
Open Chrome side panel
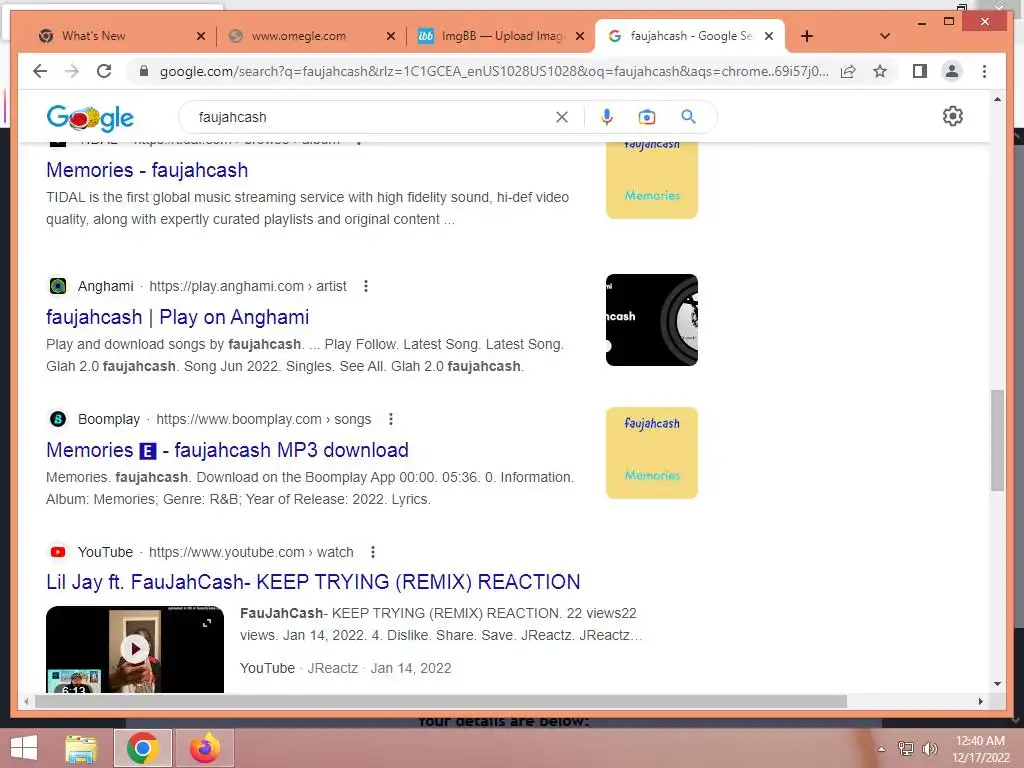point(920,71)
